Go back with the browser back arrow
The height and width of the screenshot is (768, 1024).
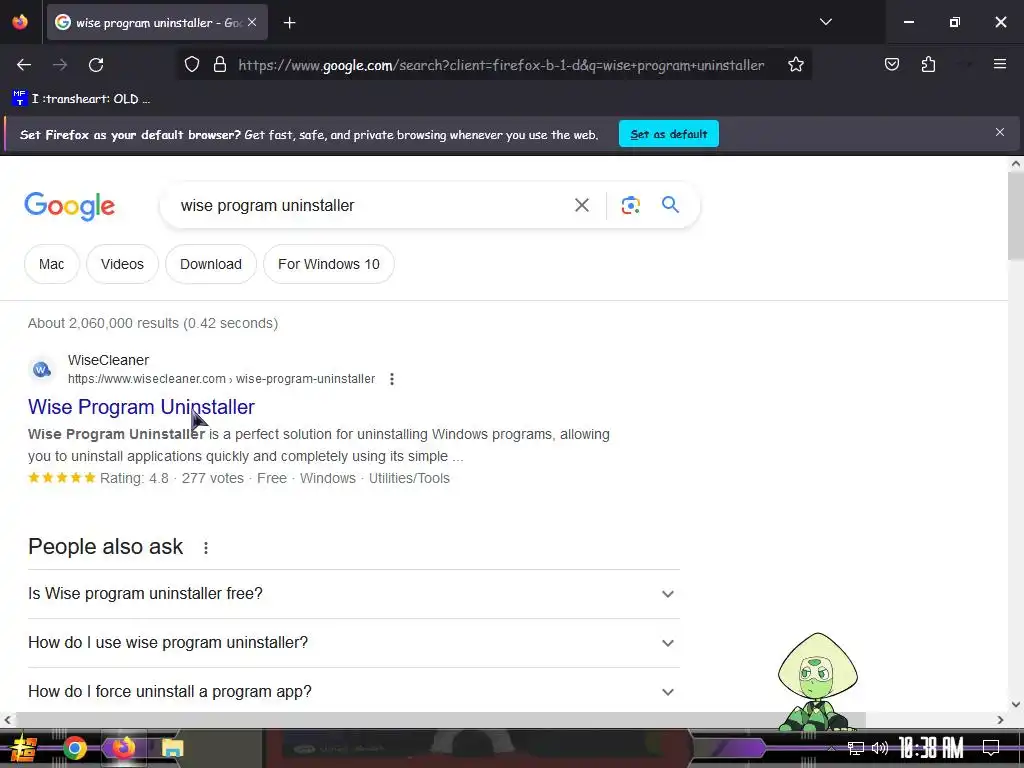24,65
